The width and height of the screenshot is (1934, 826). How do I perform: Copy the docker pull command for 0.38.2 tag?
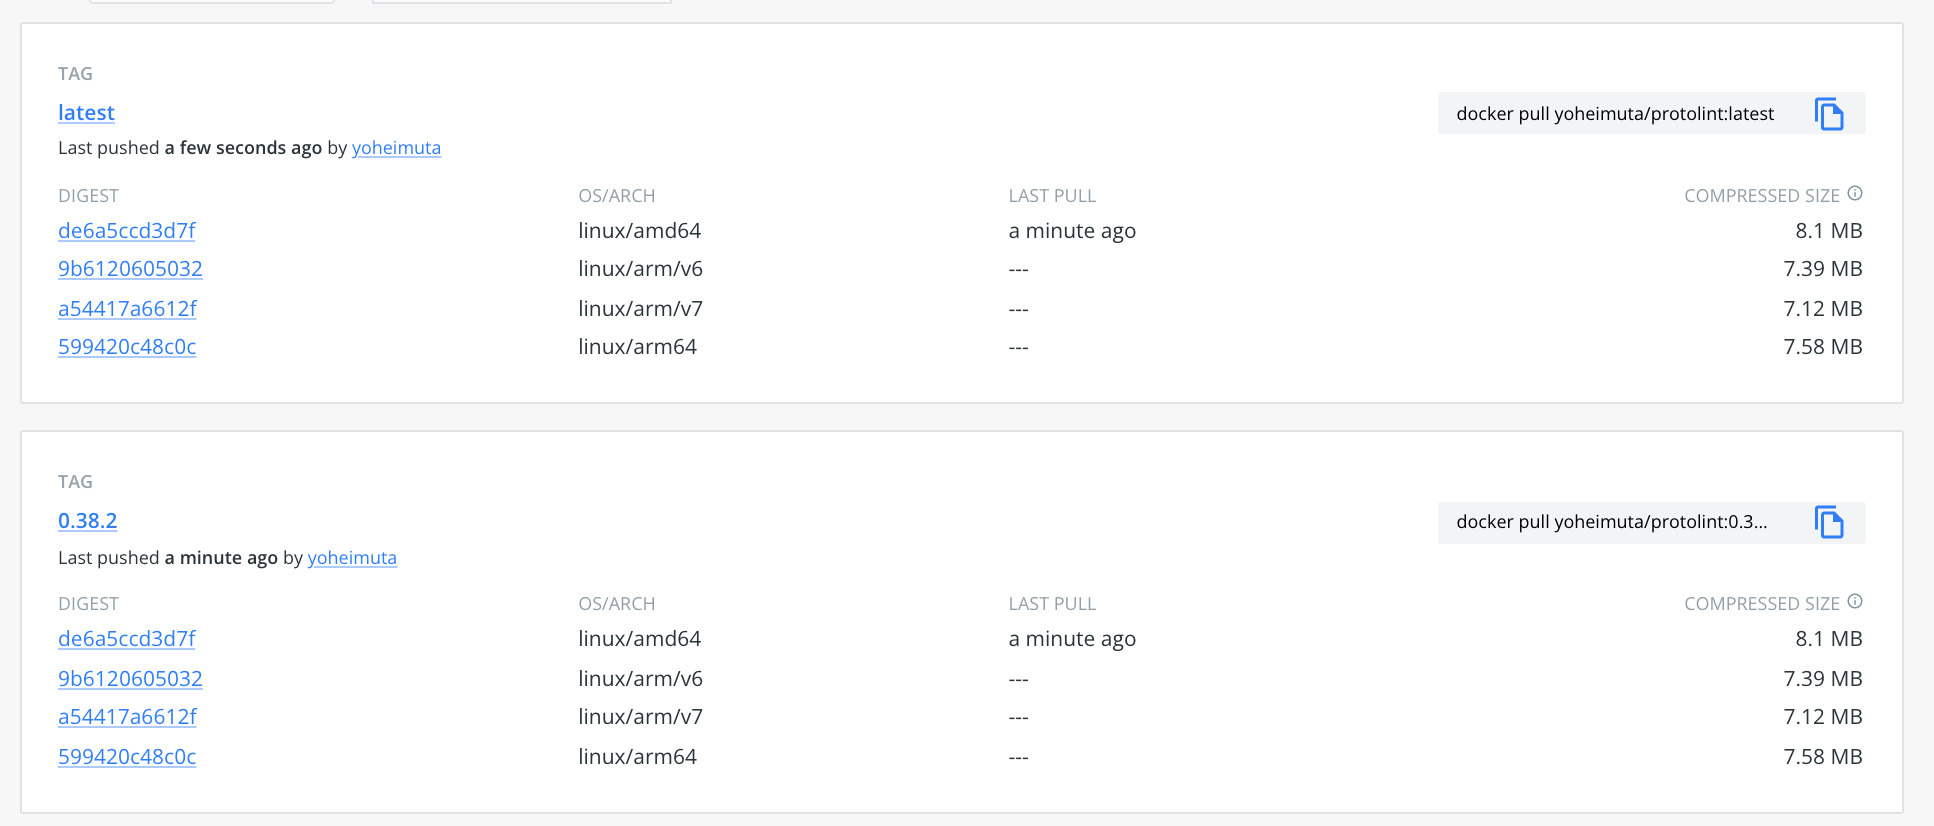click(1830, 522)
